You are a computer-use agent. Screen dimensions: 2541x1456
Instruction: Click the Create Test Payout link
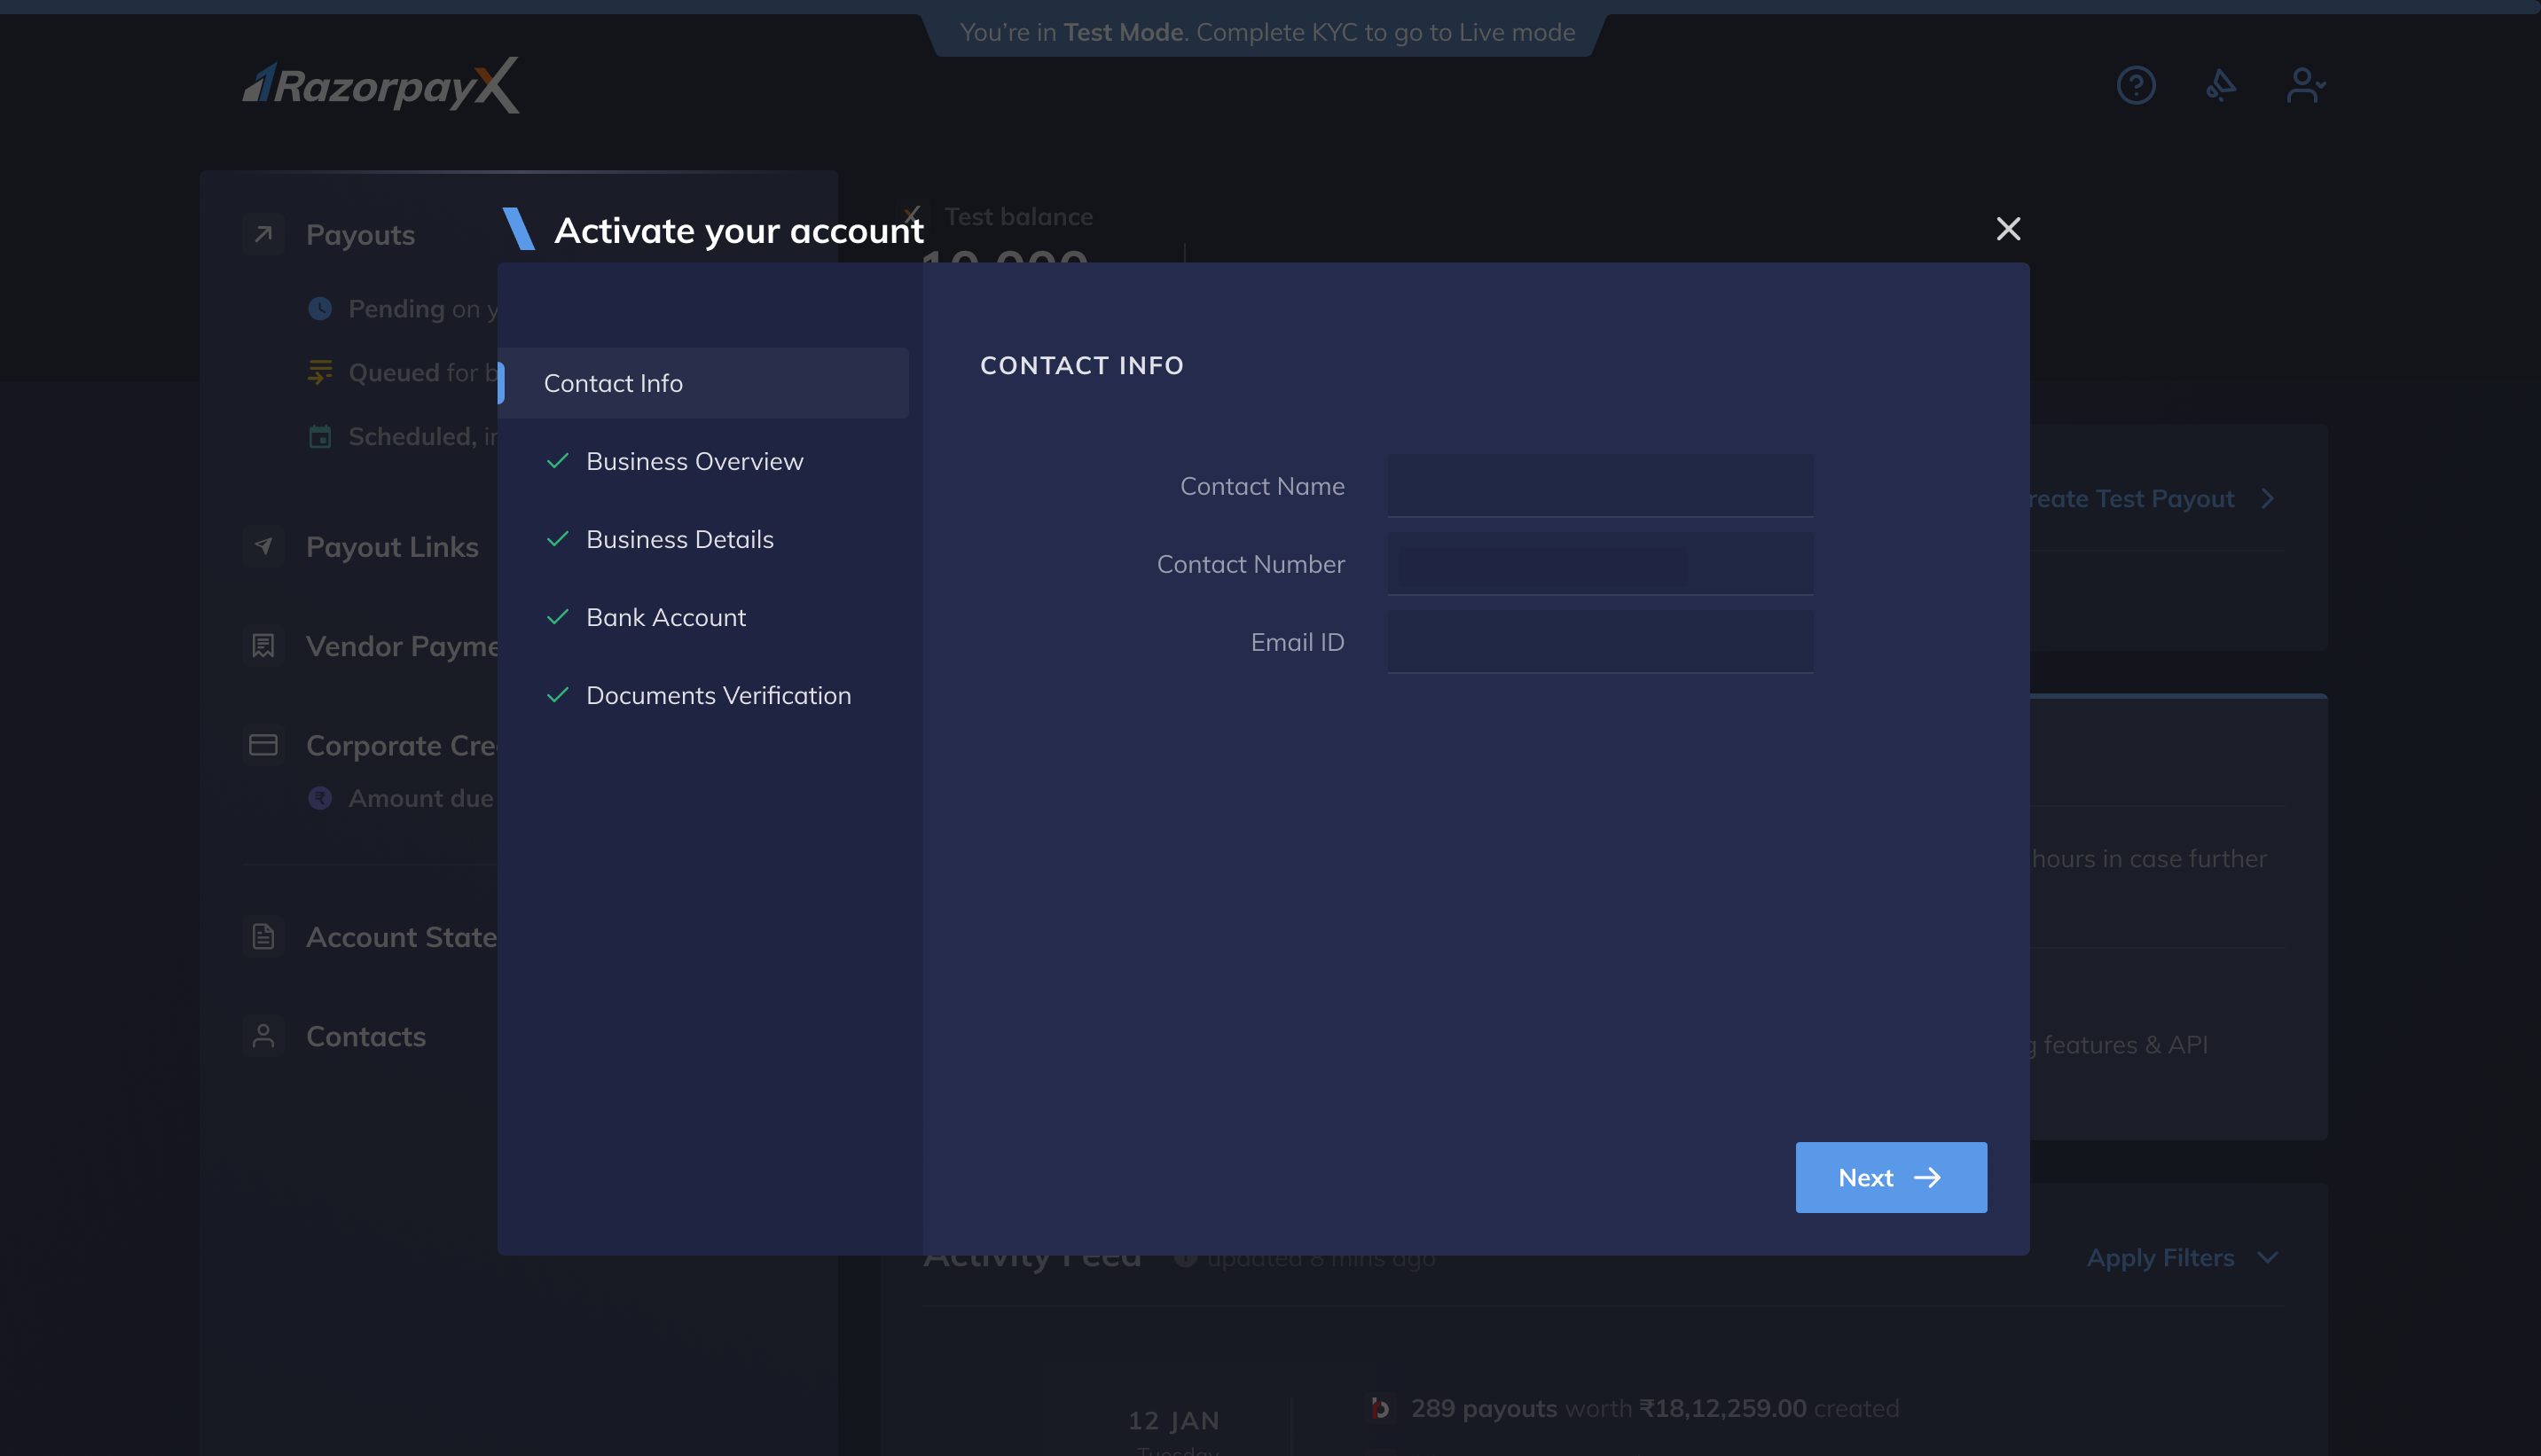click(x=2132, y=499)
